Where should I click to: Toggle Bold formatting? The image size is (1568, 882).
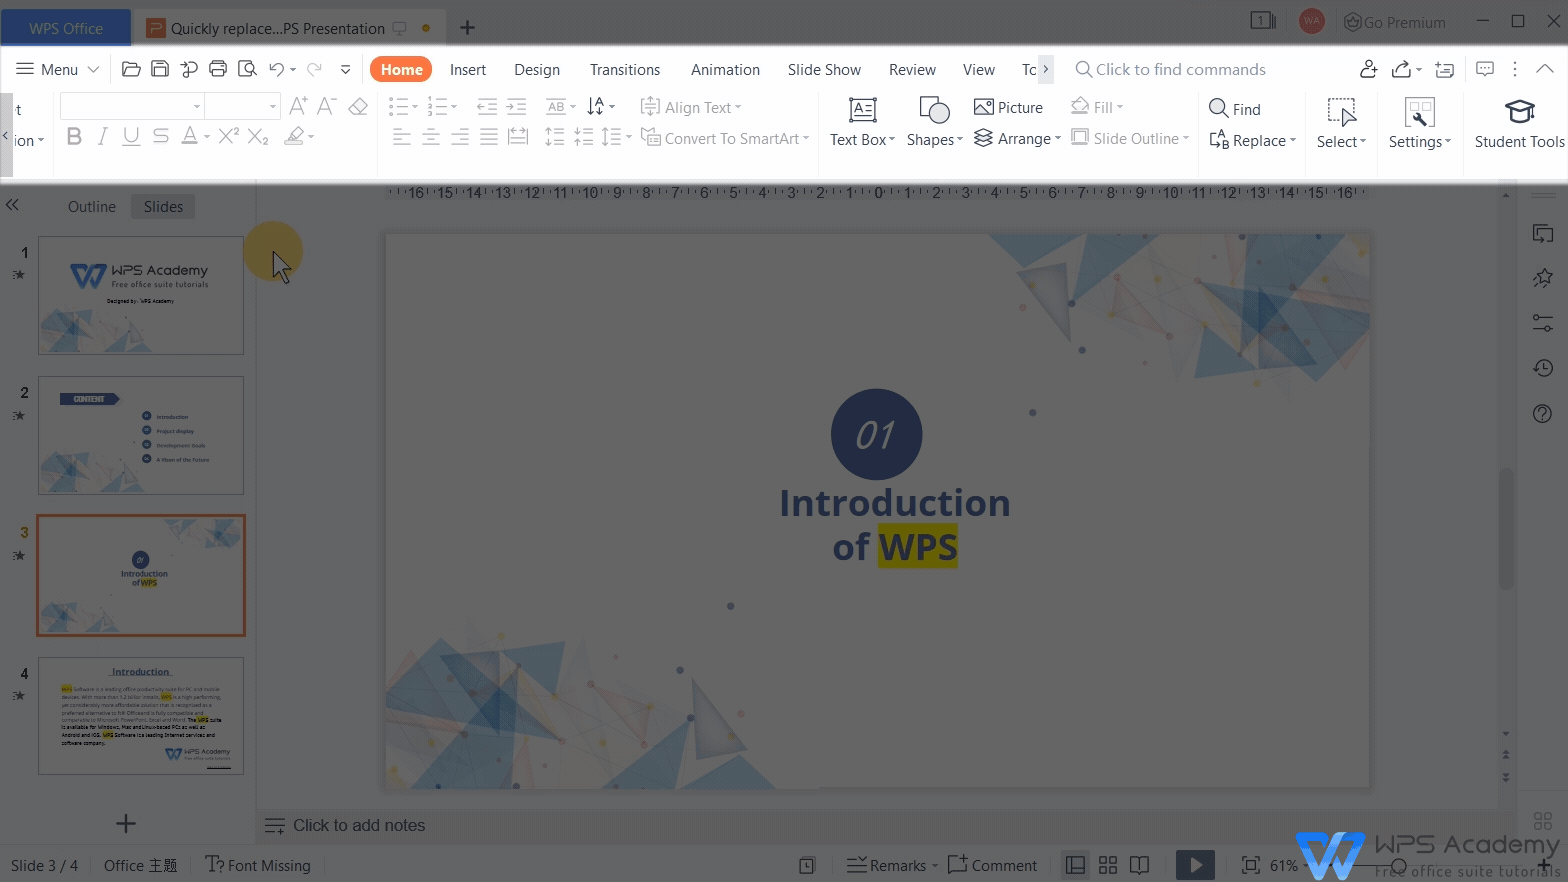pyautogui.click(x=74, y=137)
